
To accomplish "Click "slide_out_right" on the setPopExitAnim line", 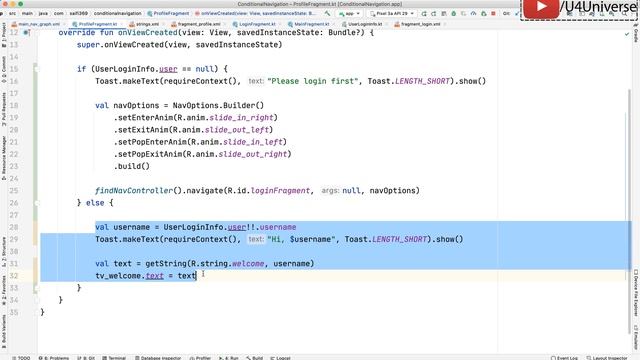I will point(253,154).
